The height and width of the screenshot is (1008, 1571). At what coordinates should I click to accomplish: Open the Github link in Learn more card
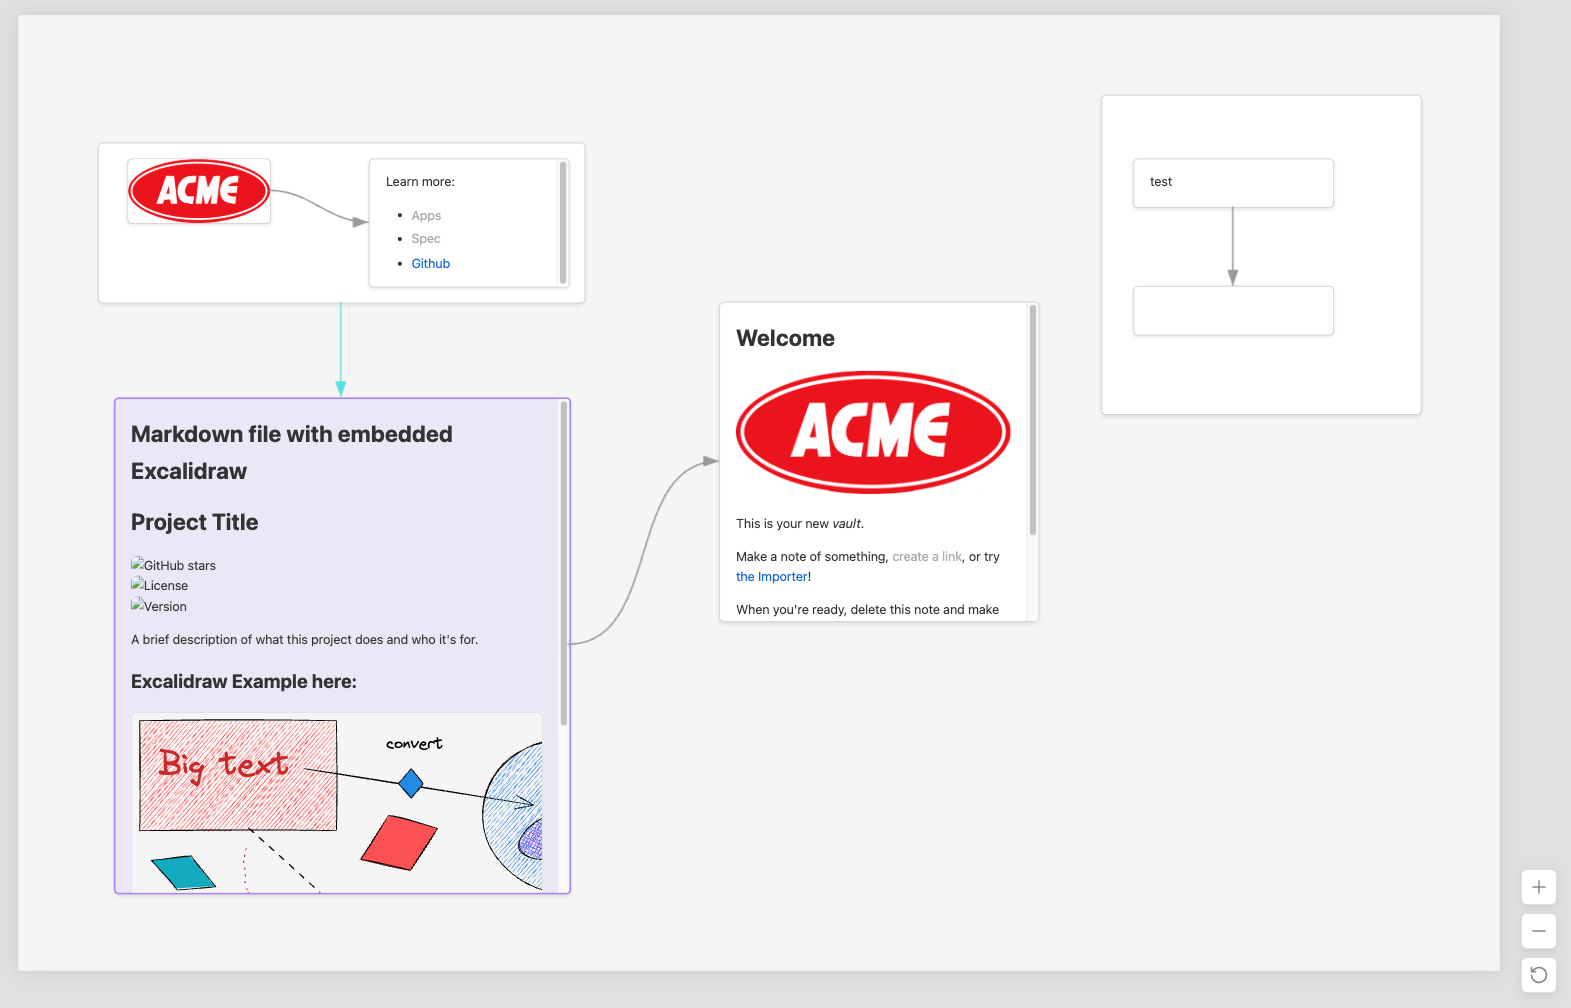click(x=430, y=264)
